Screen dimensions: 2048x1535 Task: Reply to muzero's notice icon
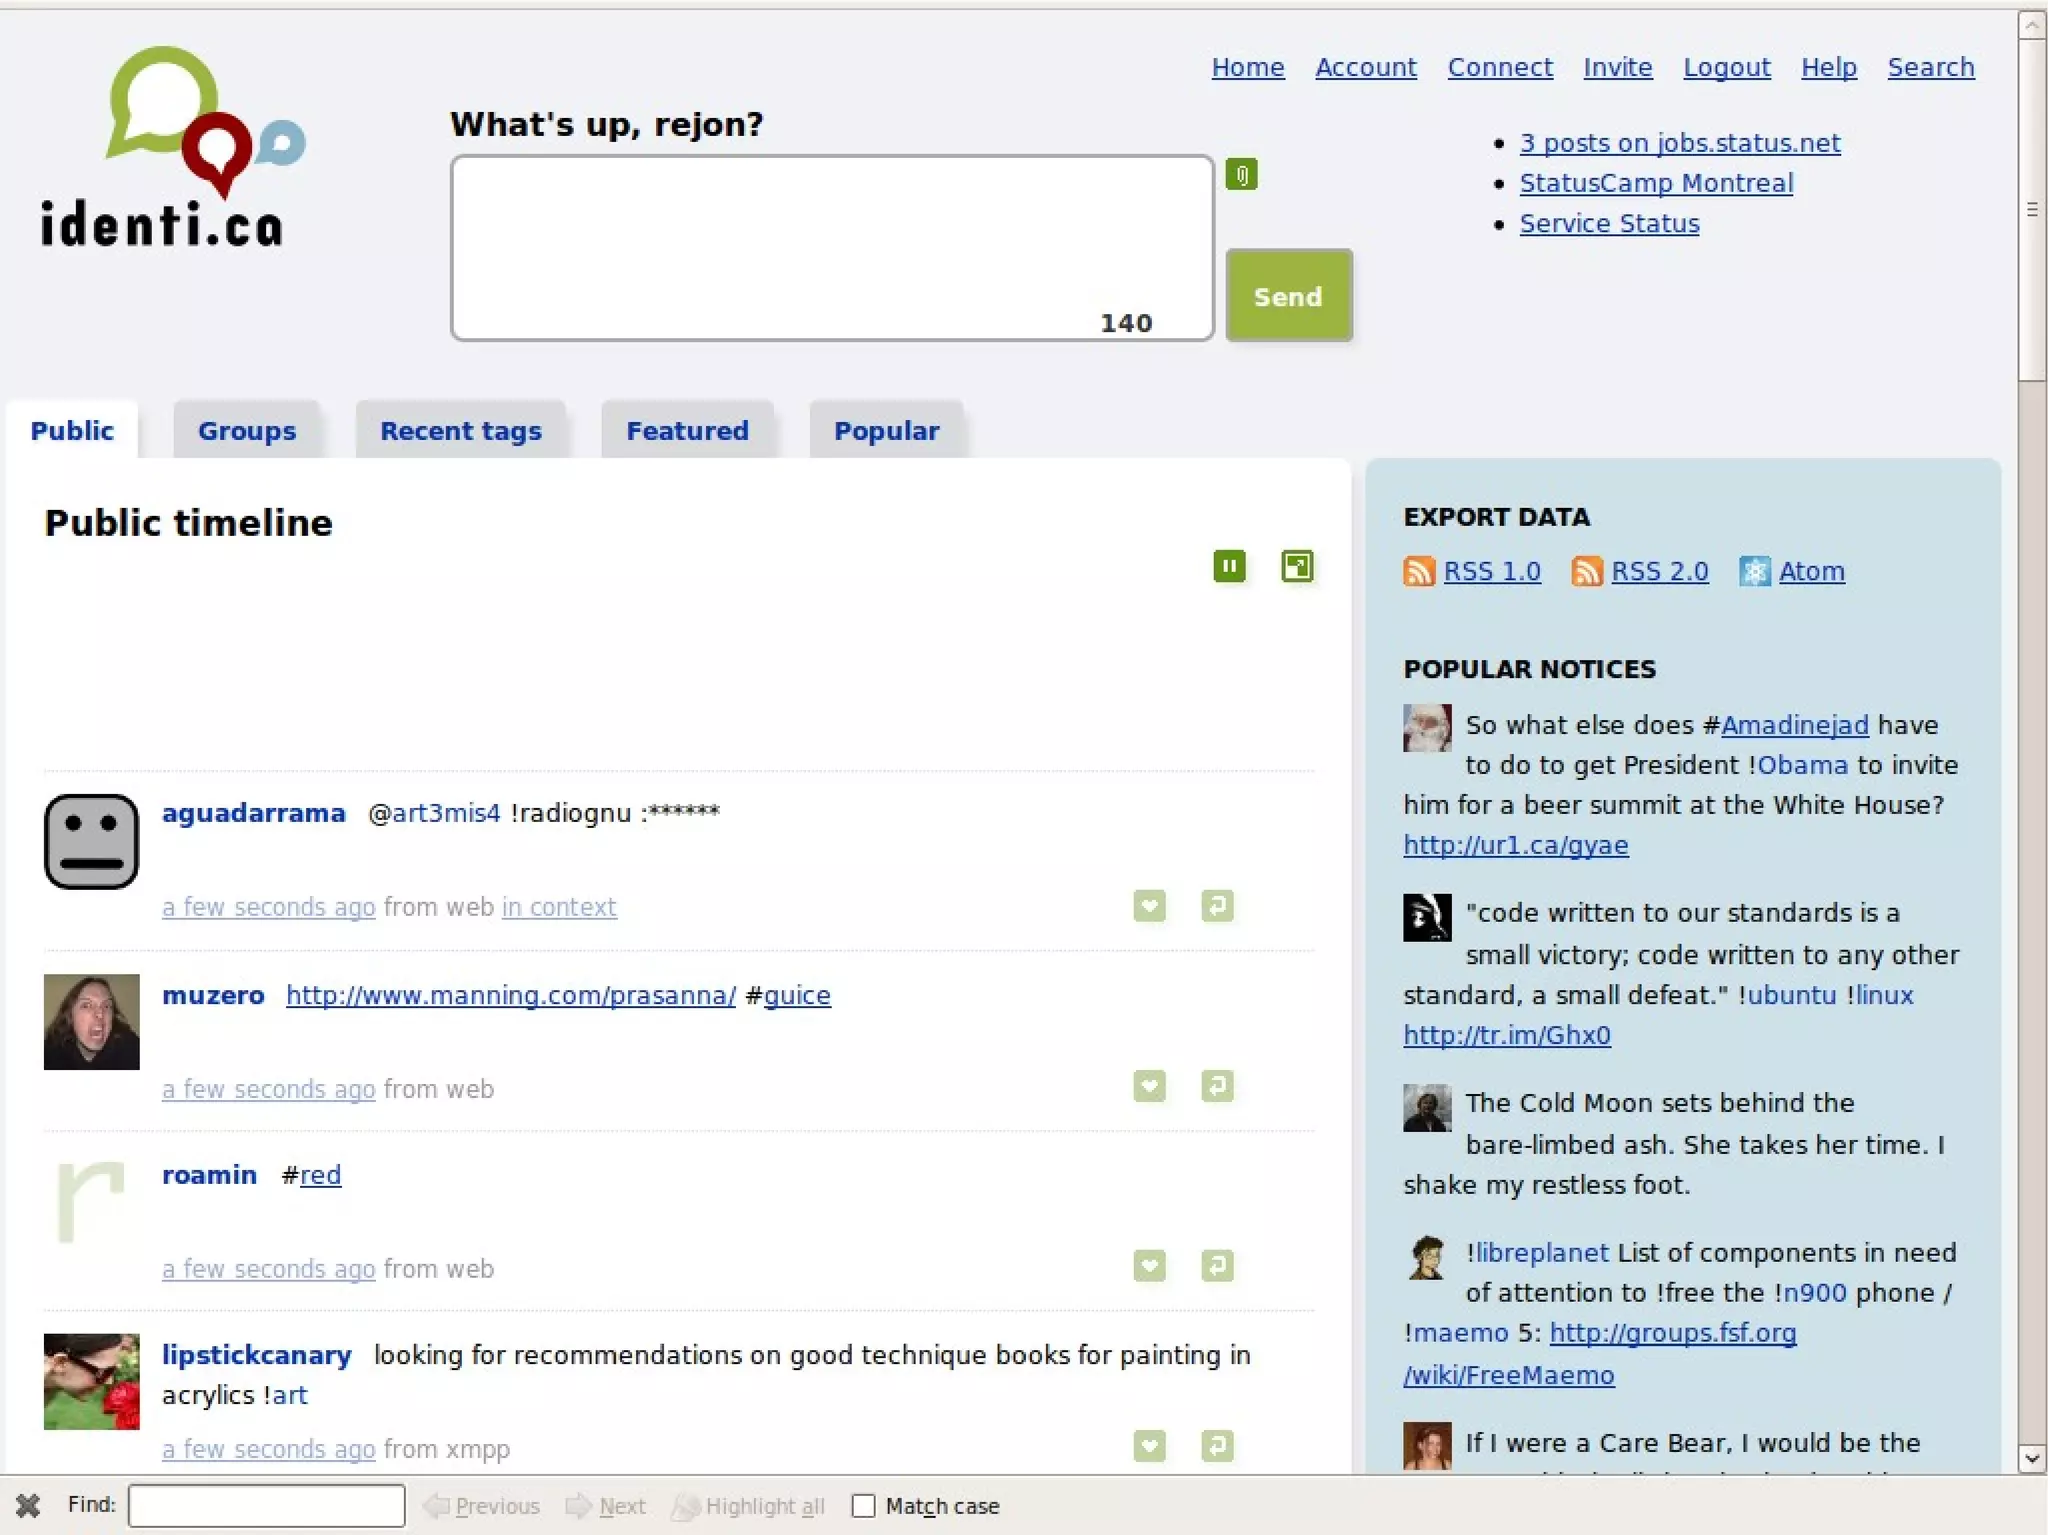pos(1217,1086)
